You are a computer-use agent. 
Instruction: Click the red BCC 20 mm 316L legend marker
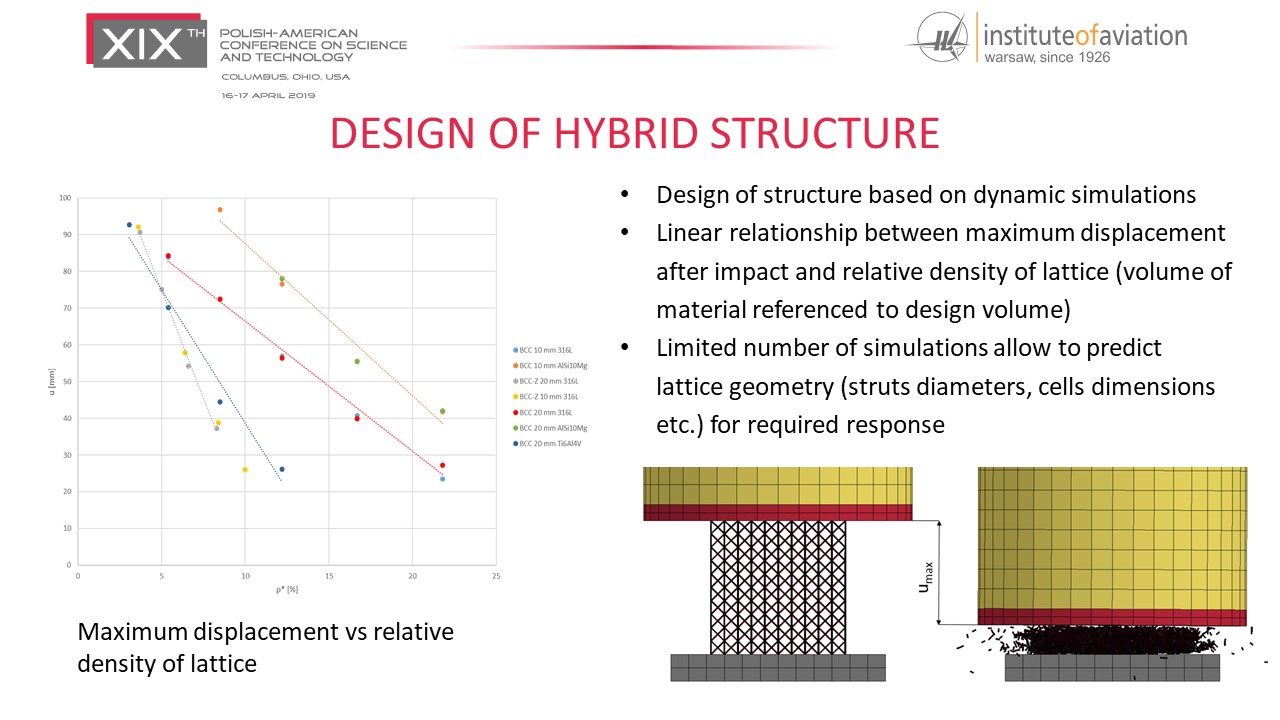(x=515, y=412)
